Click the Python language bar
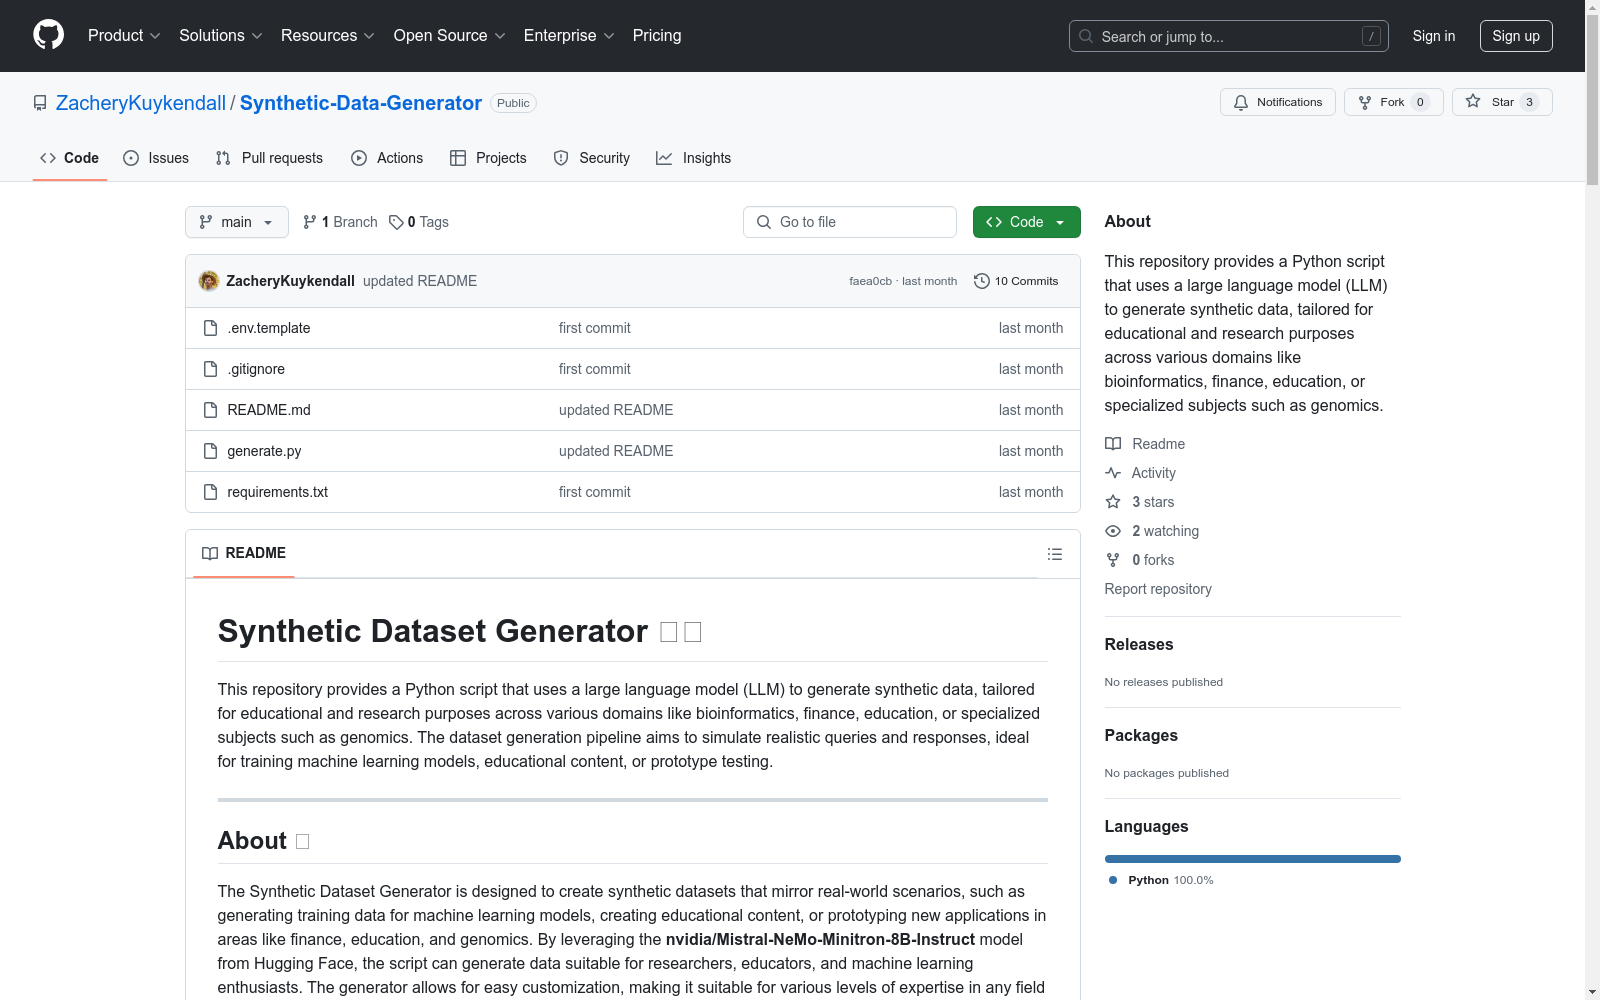Image resolution: width=1600 pixels, height=1000 pixels. (x=1253, y=859)
